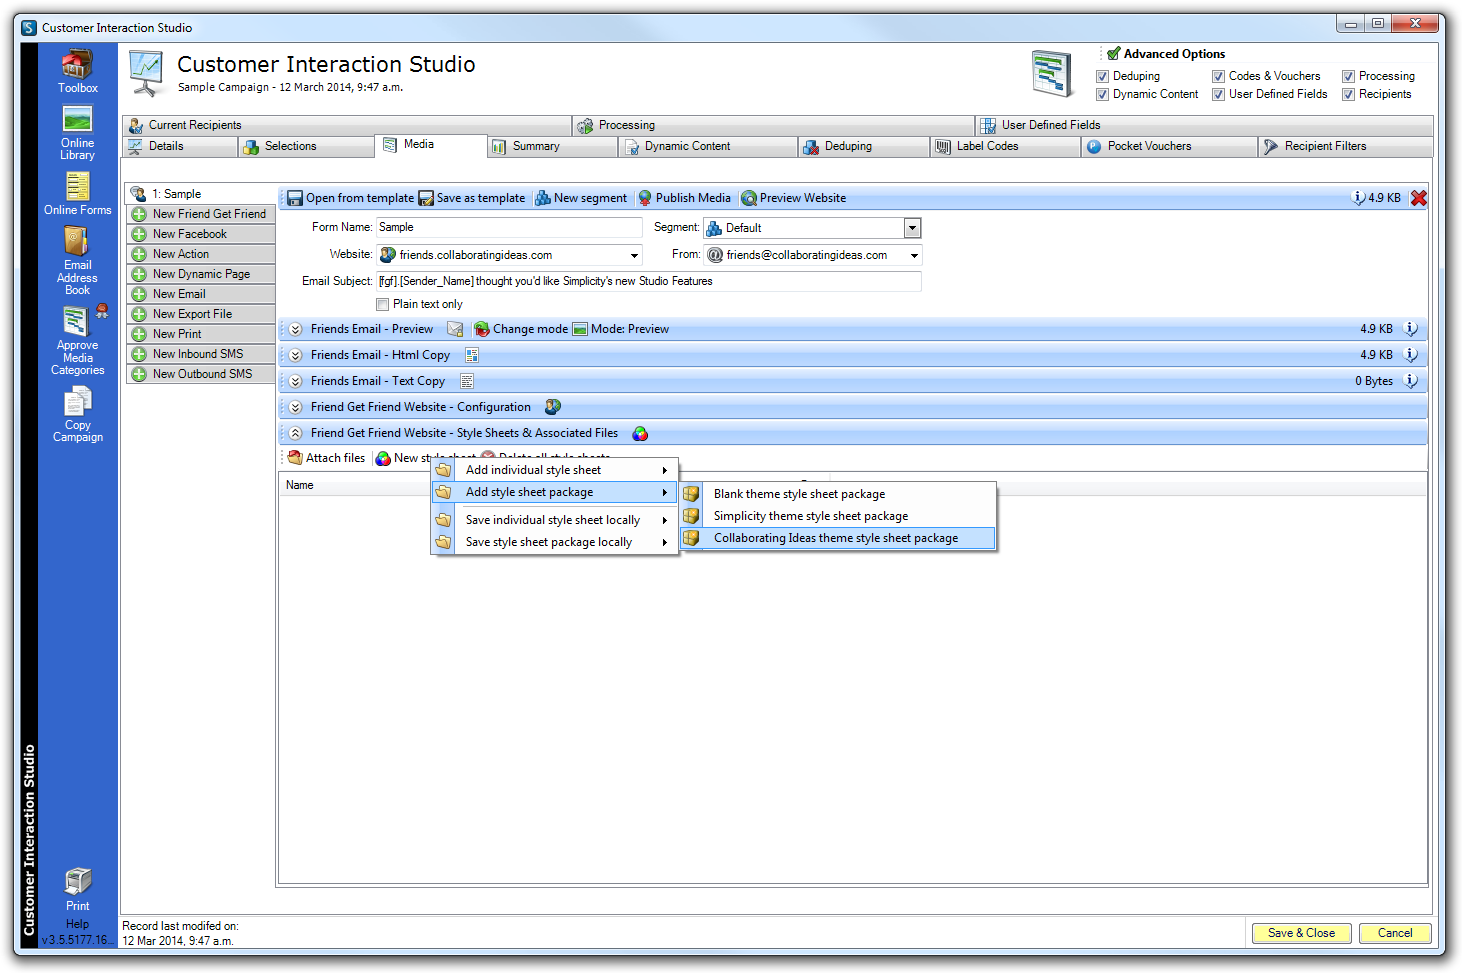The height and width of the screenshot is (973, 1462).
Task: Toggle the Codes & Vouchers checkbox
Action: (x=1218, y=76)
